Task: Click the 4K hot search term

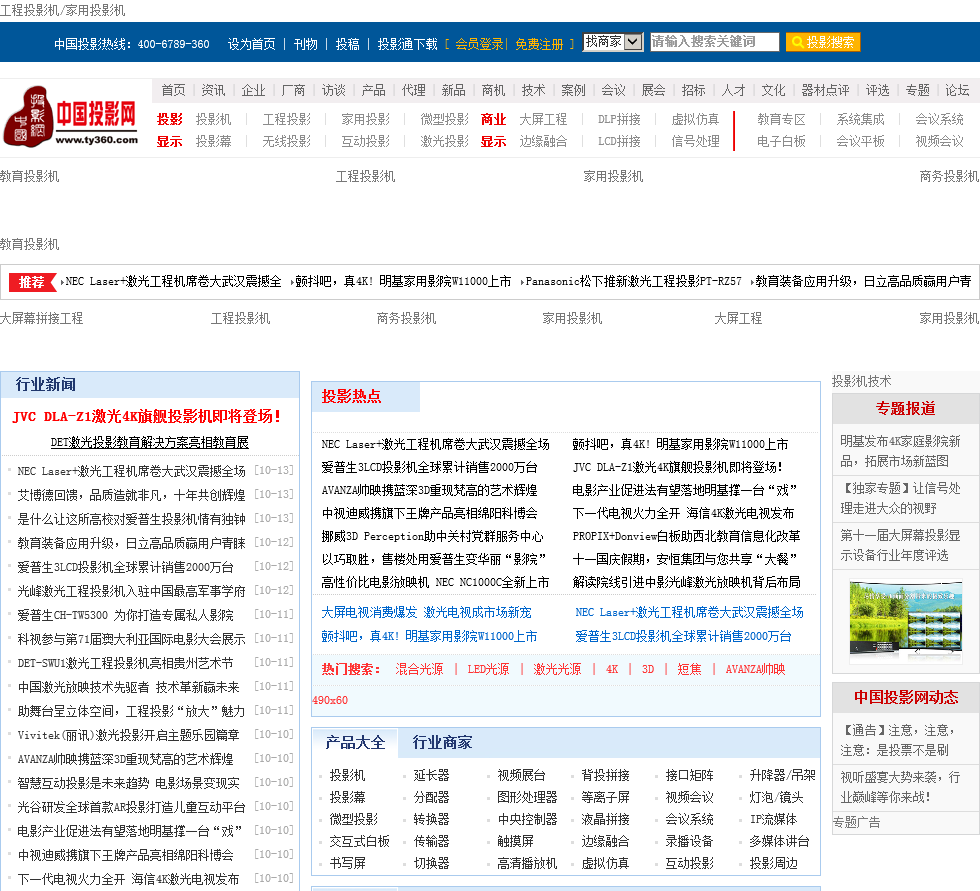Action: coord(612,669)
